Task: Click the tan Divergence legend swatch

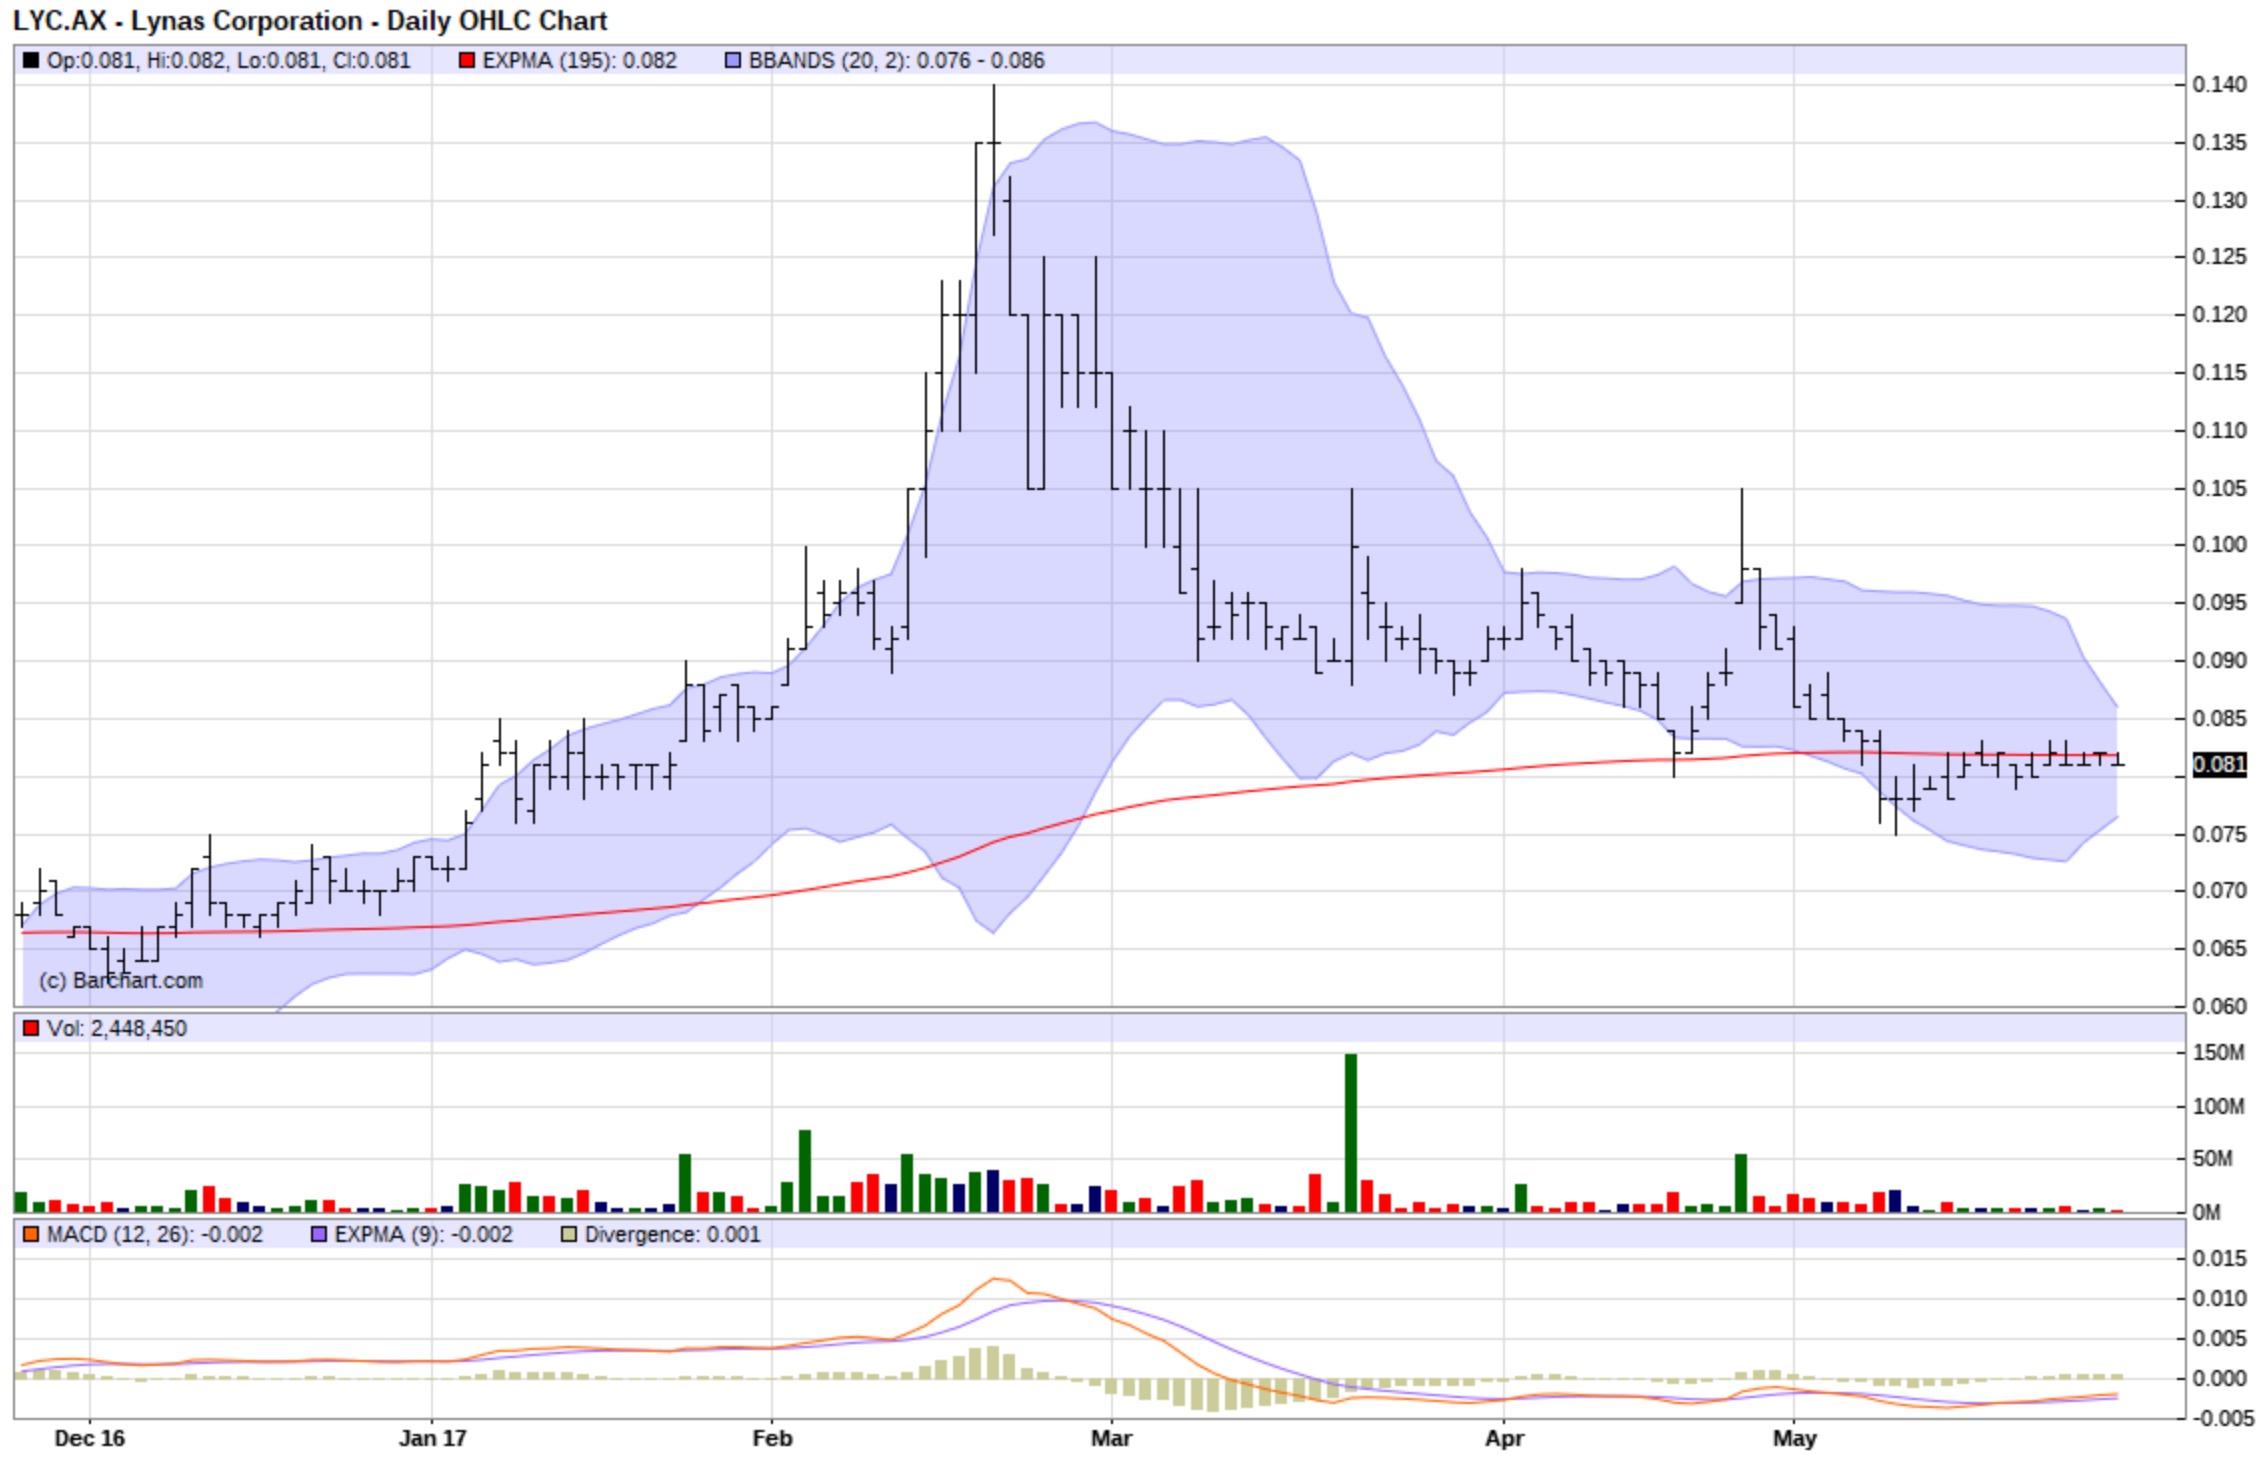Action: (569, 1235)
